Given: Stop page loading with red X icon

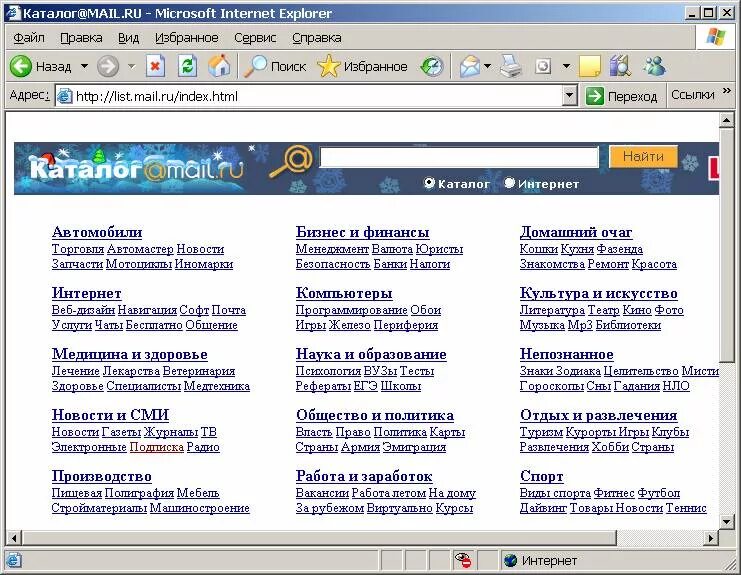Looking at the screenshot, I should tap(155, 66).
